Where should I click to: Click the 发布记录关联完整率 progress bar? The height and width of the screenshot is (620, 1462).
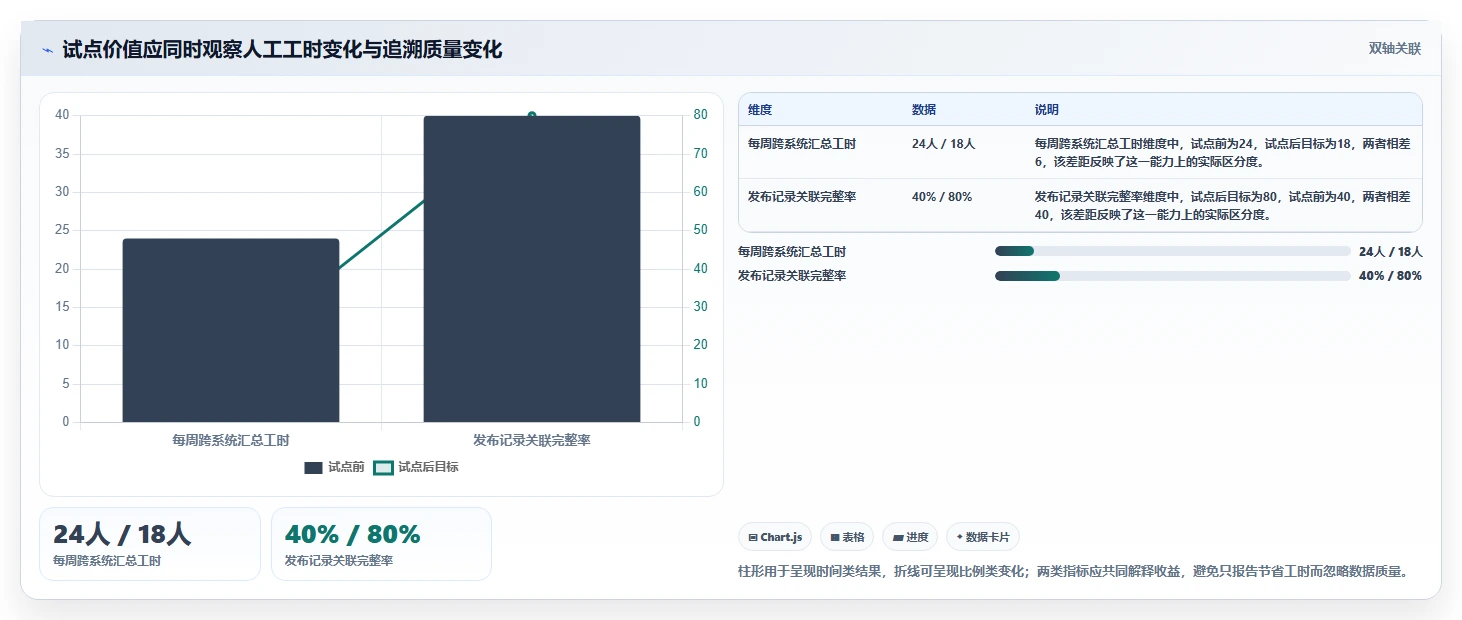click(1172, 276)
